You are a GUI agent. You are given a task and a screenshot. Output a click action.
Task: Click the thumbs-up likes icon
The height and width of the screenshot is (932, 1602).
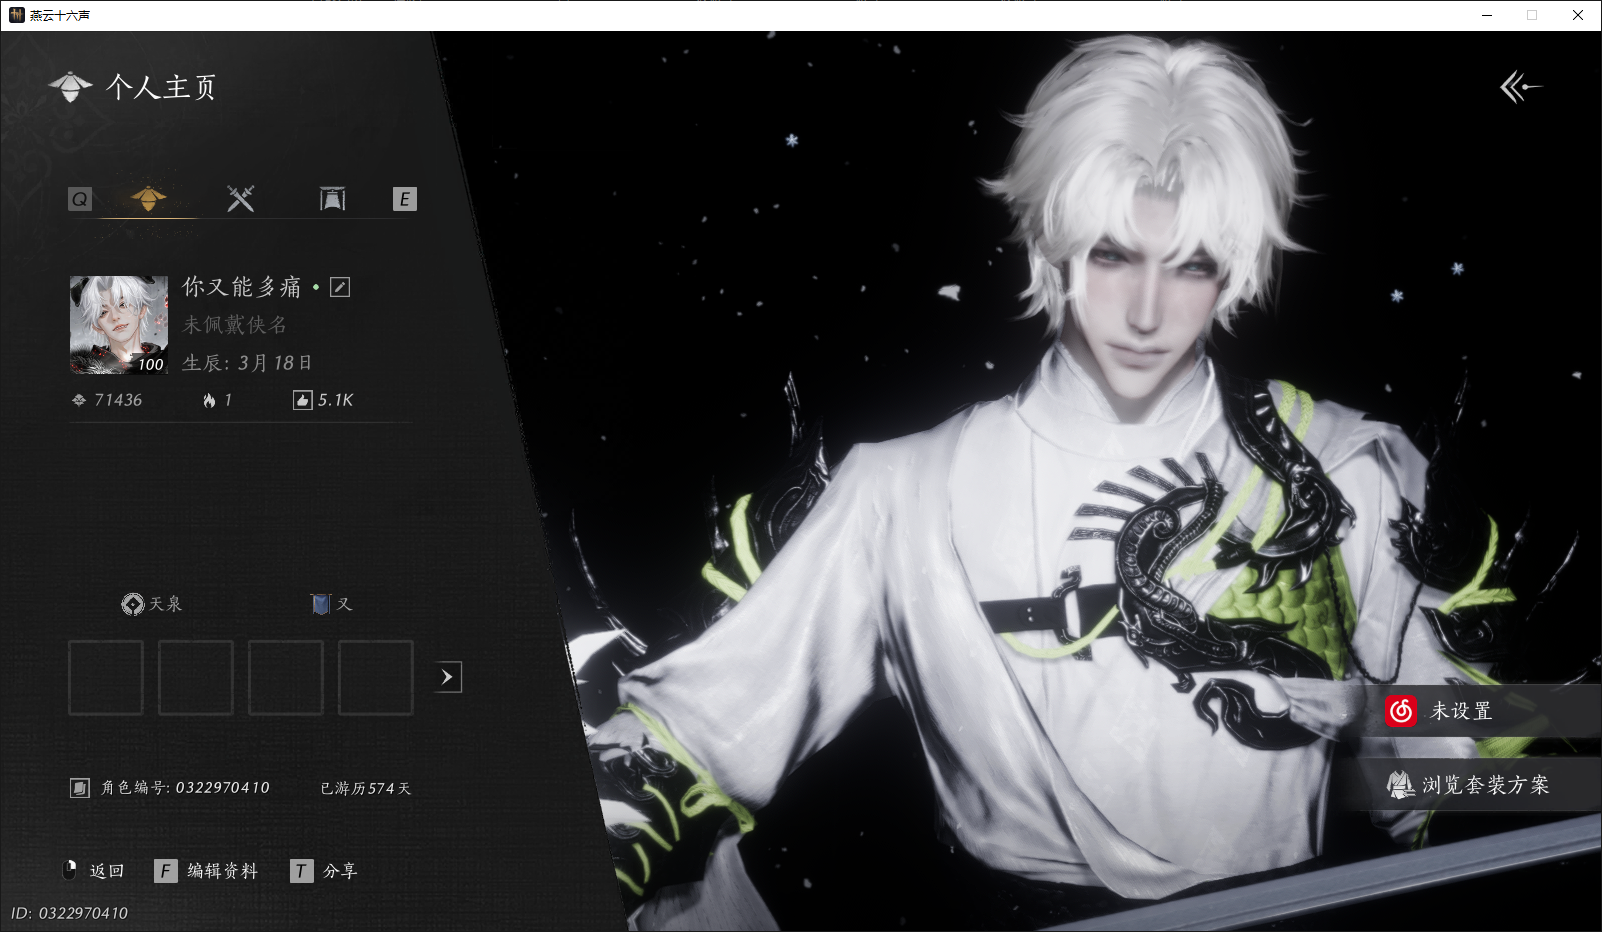pyautogui.click(x=302, y=400)
